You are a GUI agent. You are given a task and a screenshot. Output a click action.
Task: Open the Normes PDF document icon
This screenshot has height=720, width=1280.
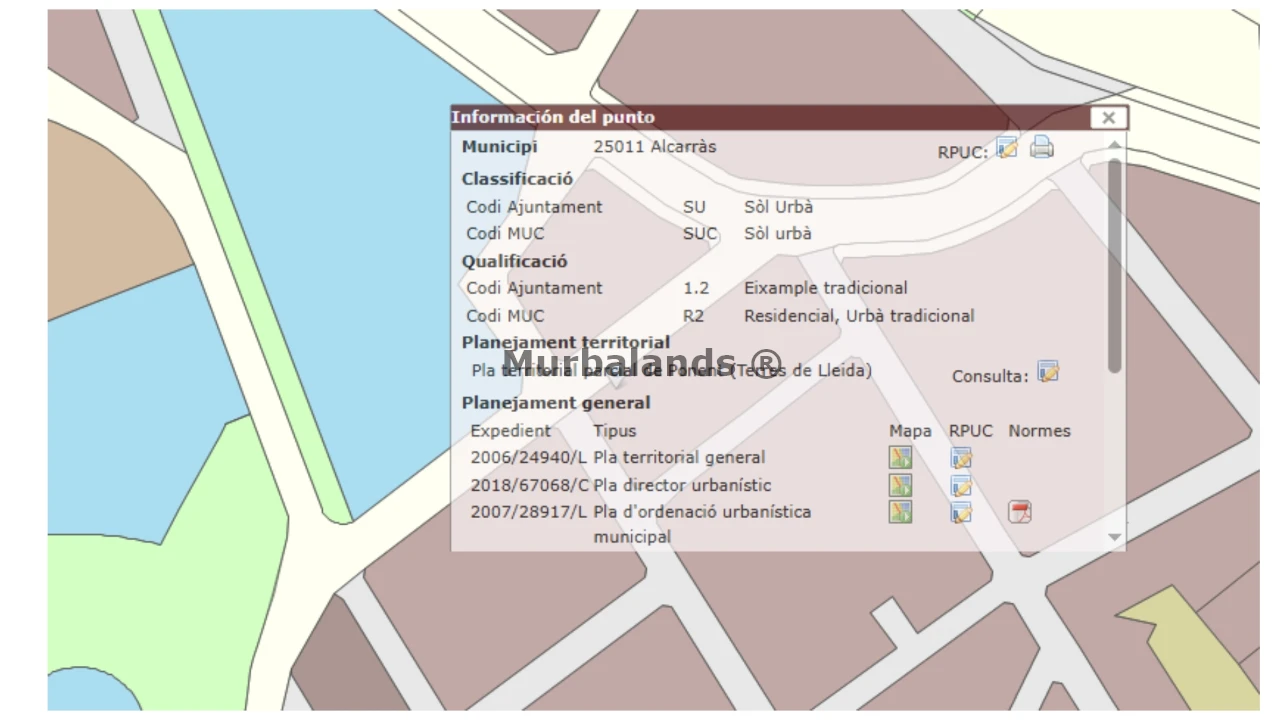pos(1020,512)
